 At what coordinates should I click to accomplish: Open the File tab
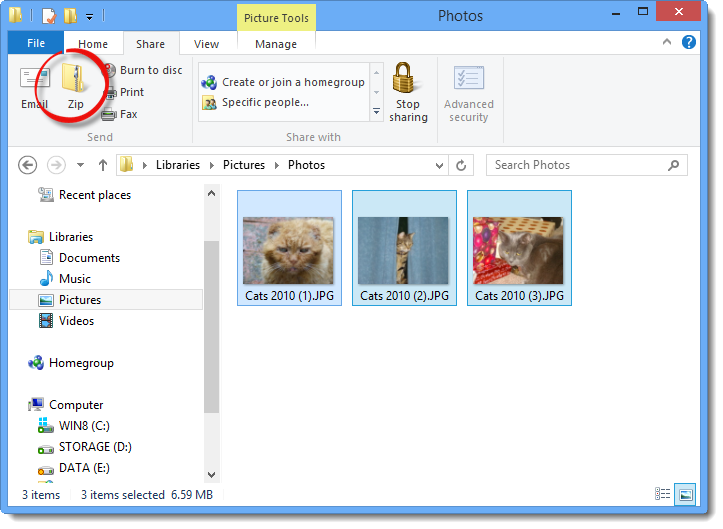click(x=36, y=43)
